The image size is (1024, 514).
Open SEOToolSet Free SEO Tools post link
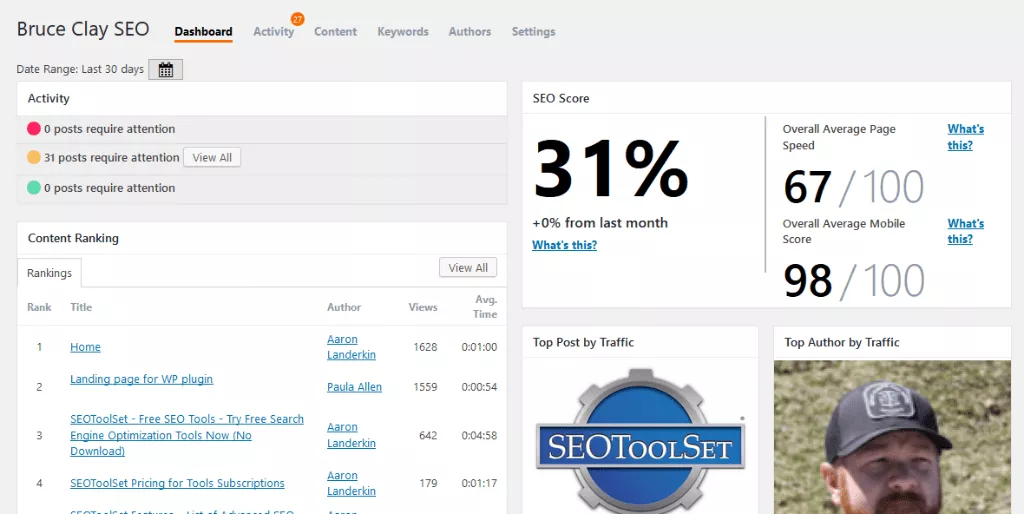click(x=187, y=435)
